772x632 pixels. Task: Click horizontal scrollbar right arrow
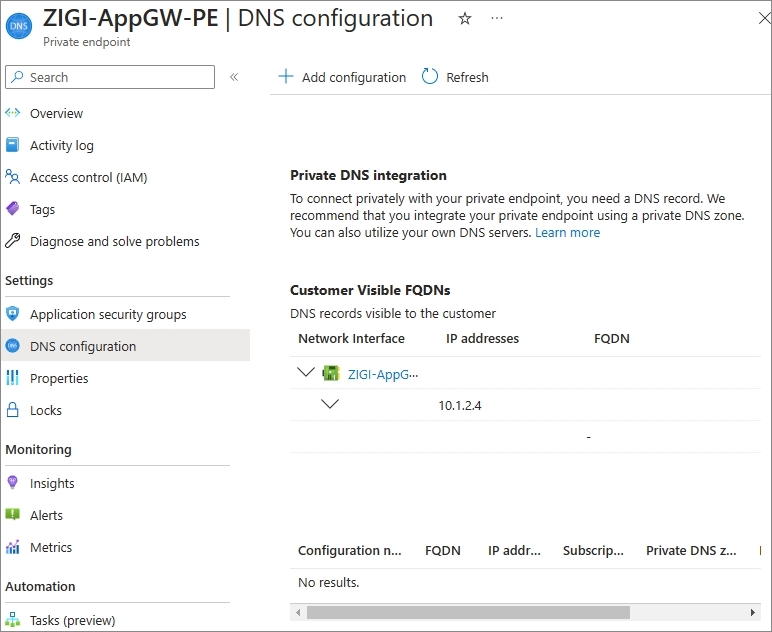click(753, 612)
